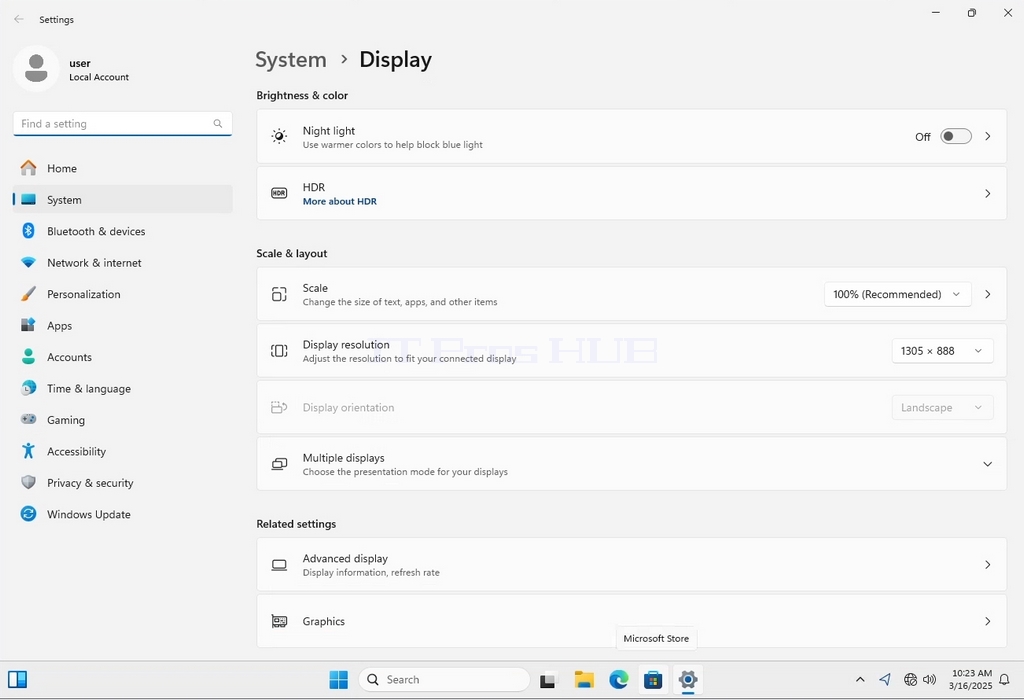Viewport: 1024px width, 700px height.
Task: Click the Windows Update sync icon
Action: 28,514
